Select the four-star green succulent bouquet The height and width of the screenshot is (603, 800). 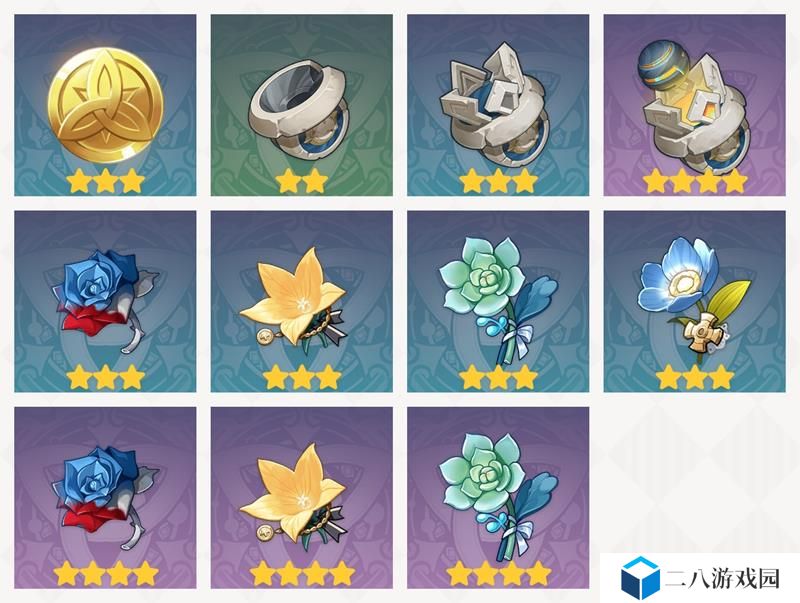coord(498,498)
